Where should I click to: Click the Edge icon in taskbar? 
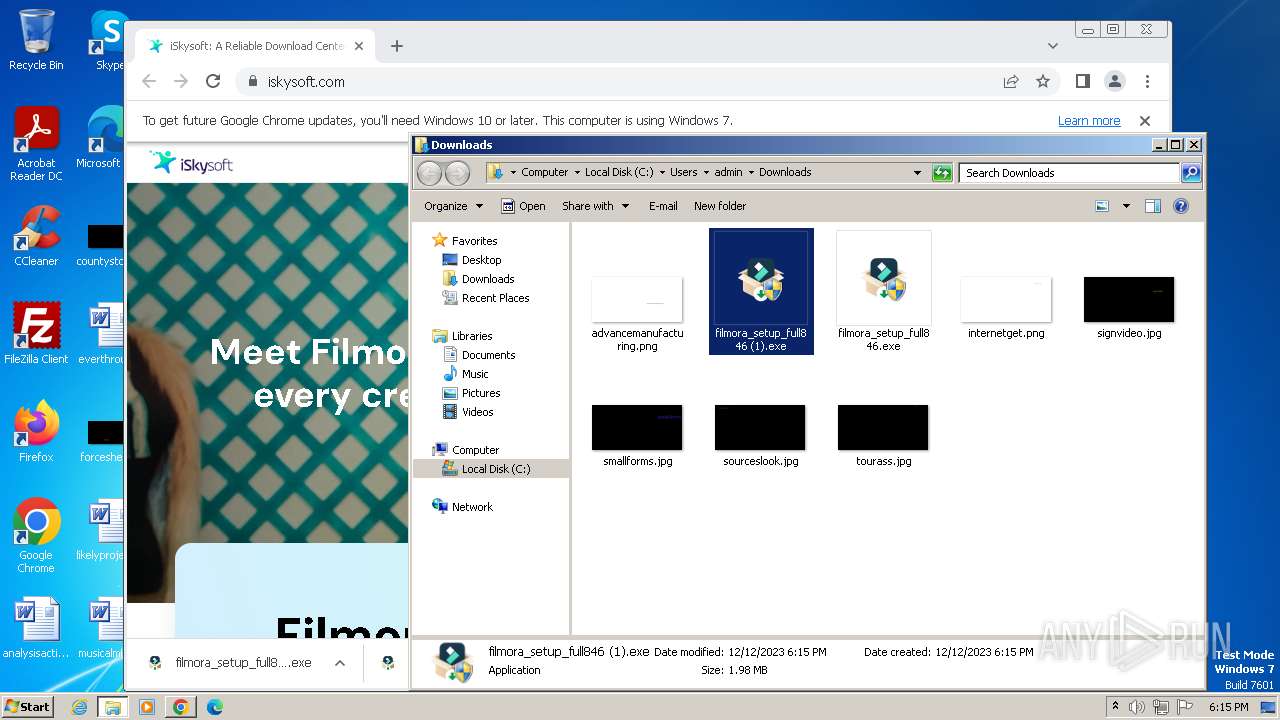coord(214,707)
